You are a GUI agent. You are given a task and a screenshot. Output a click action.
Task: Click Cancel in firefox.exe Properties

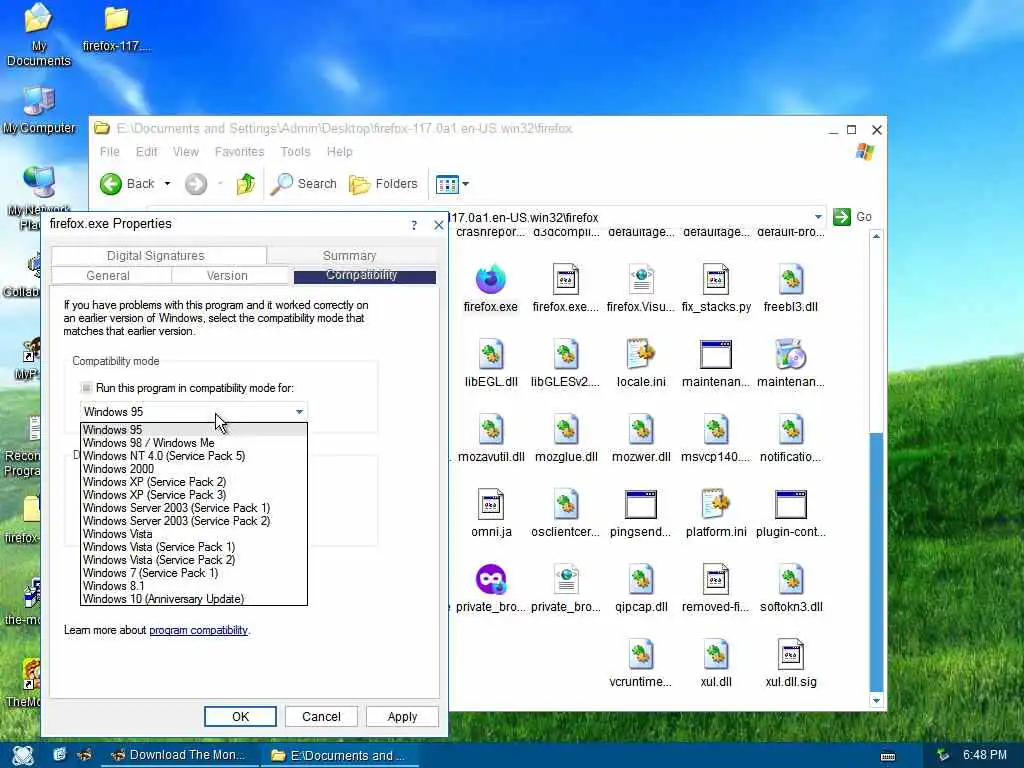tap(321, 716)
